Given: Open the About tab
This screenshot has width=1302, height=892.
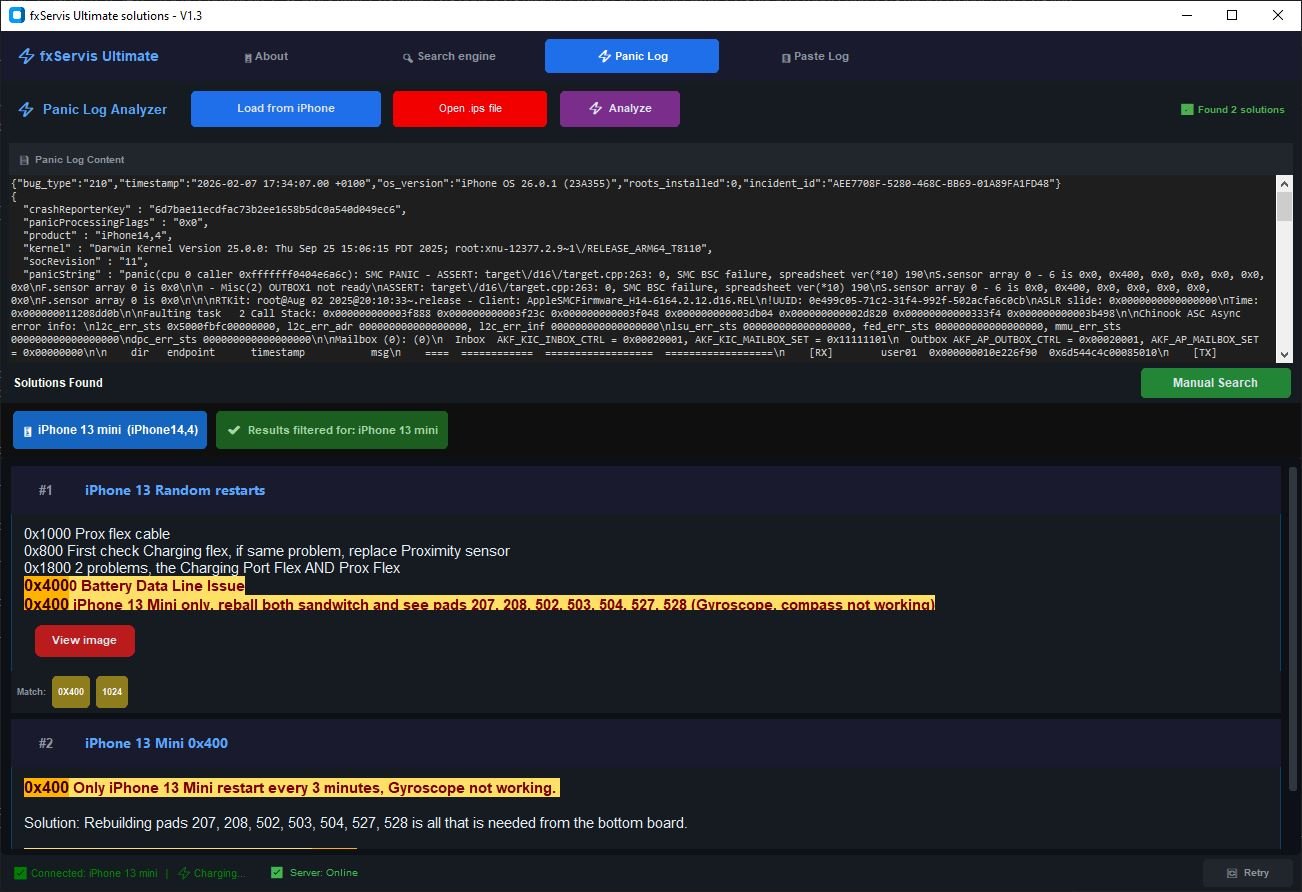Looking at the screenshot, I should (x=266, y=56).
